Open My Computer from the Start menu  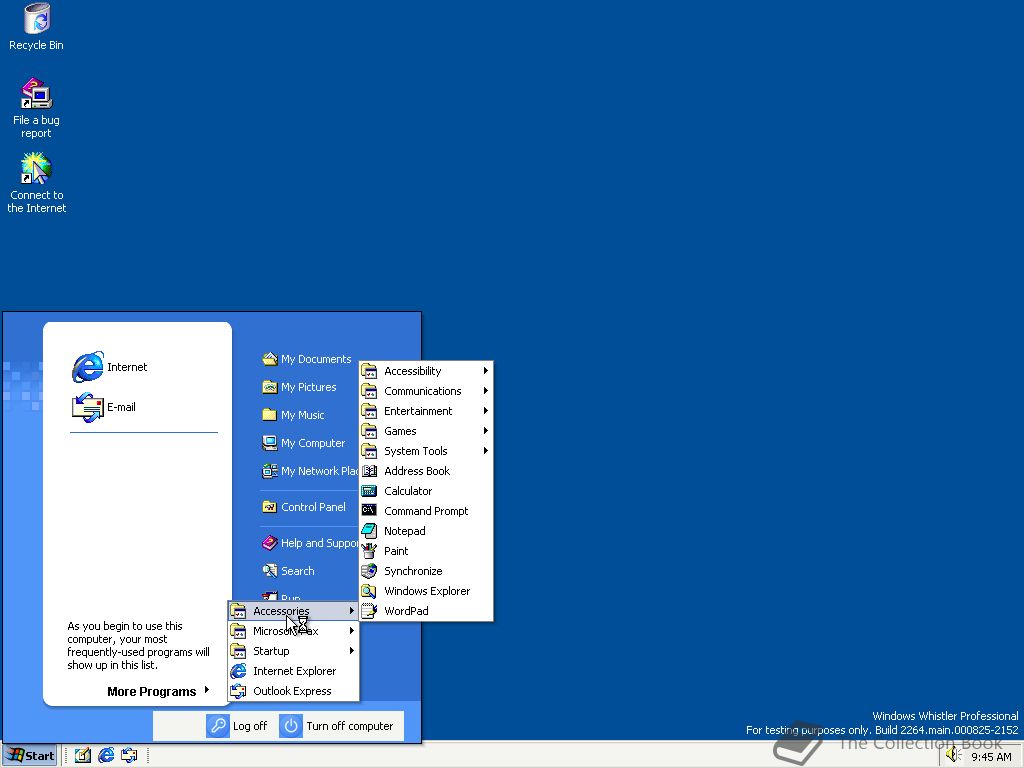303,443
